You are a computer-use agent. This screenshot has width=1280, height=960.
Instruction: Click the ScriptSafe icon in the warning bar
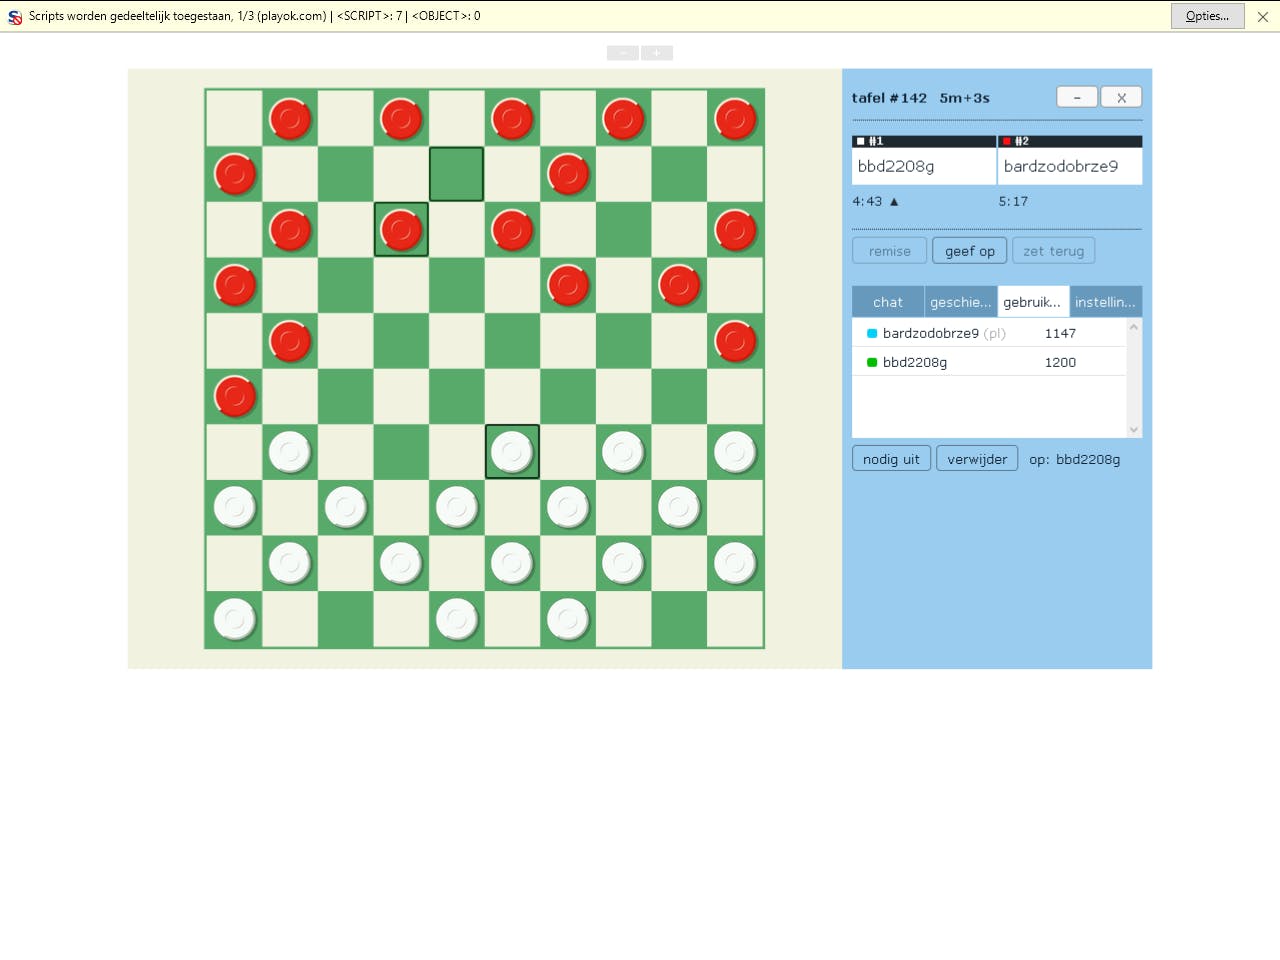[14, 16]
